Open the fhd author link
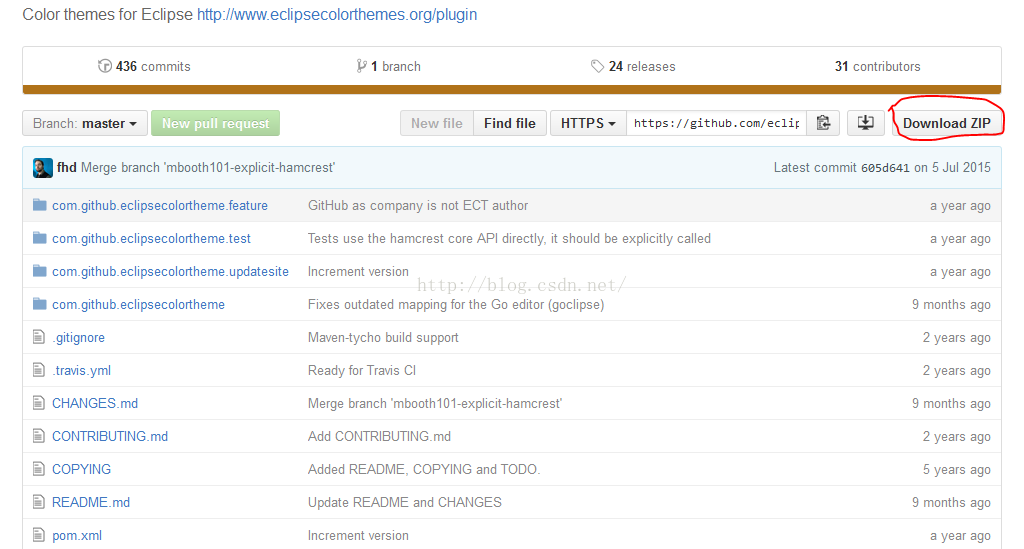Image resolution: width=1024 pixels, height=549 pixels. point(67,168)
